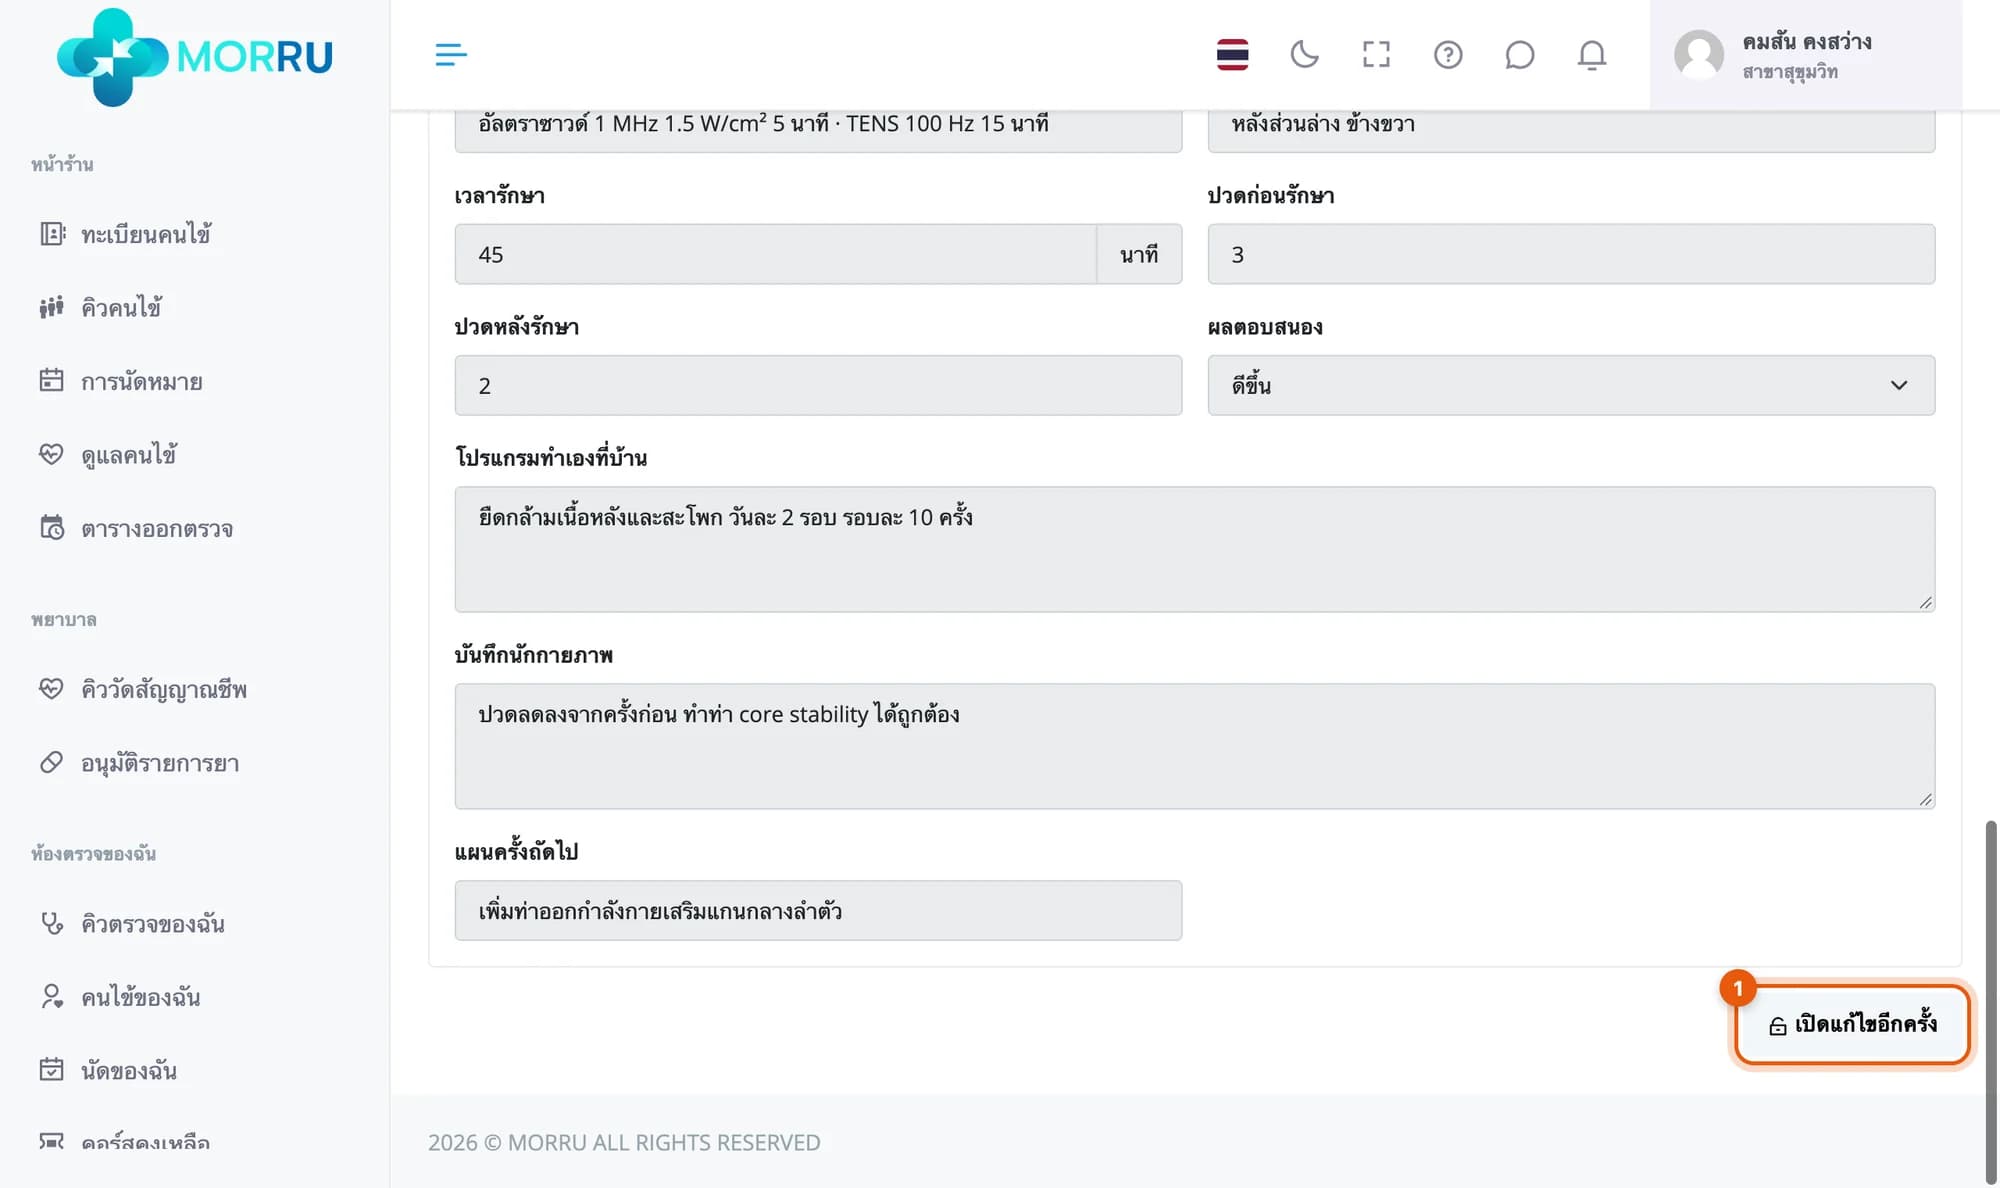Click the 2026 © MORRU footer text
This screenshot has height=1188, width=2000.
pyautogui.click(x=624, y=1142)
